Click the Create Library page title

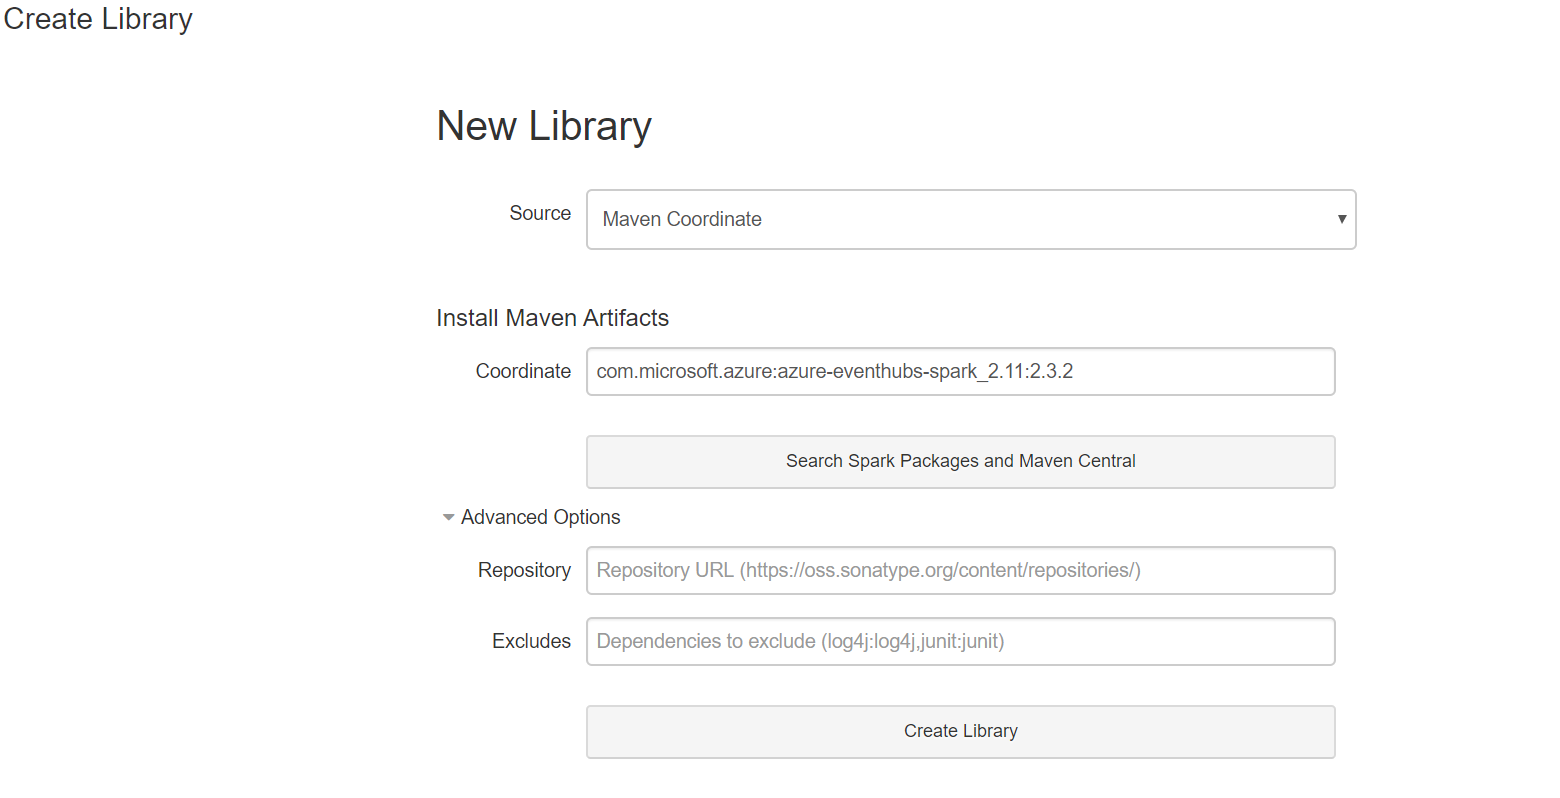(97, 19)
